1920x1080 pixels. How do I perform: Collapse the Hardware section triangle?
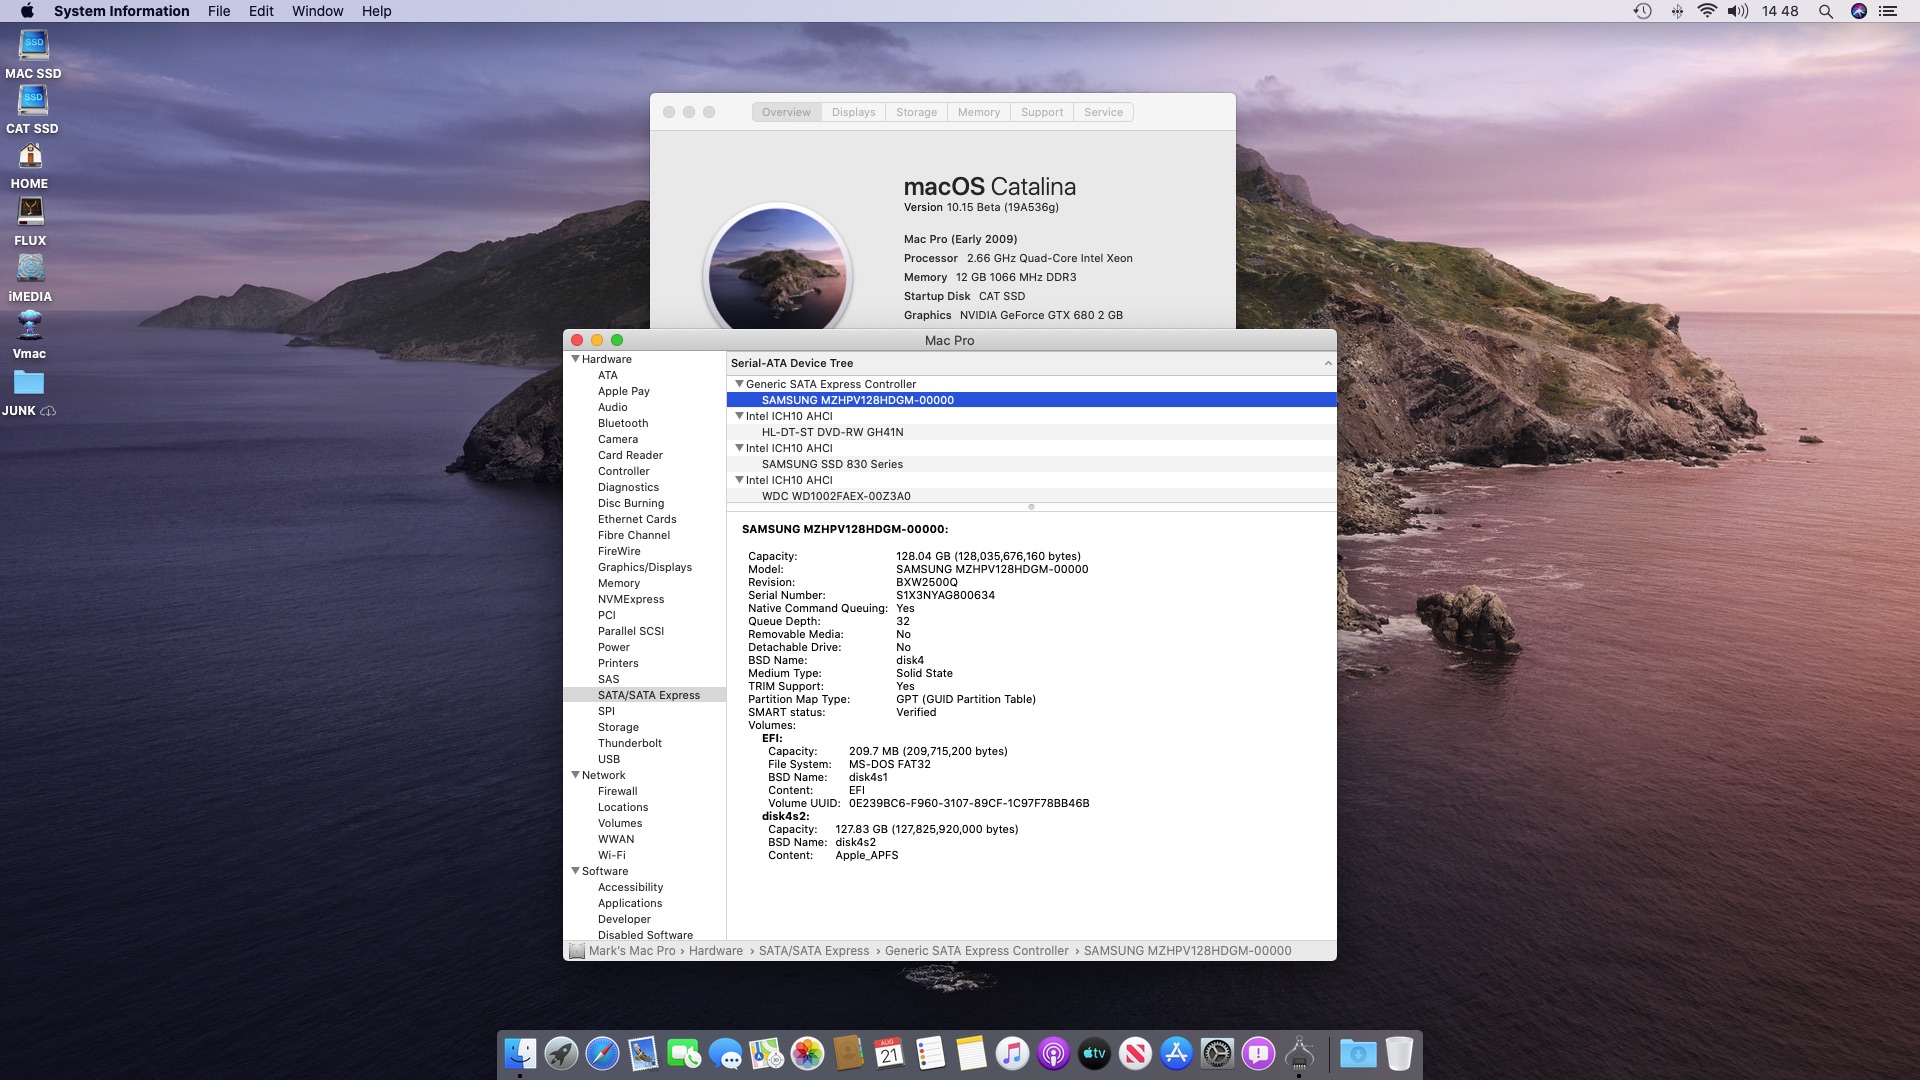point(575,359)
